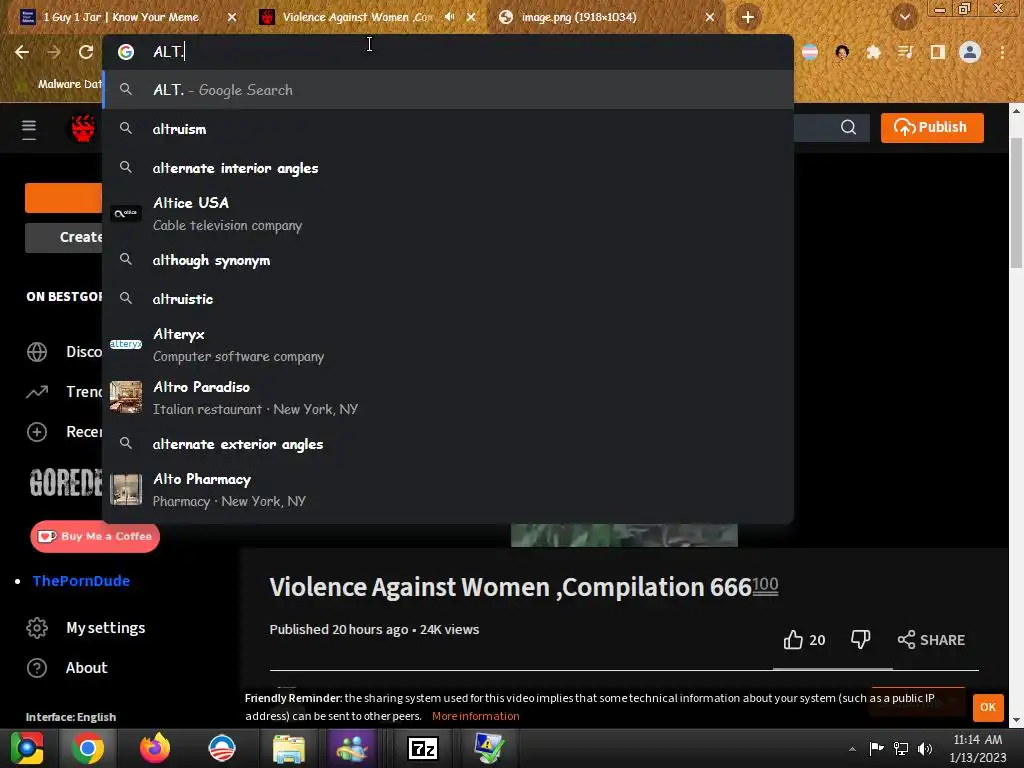The image size is (1024, 768).
Task: Click the video thumbnail below the dropdown
Action: point(624,536)
